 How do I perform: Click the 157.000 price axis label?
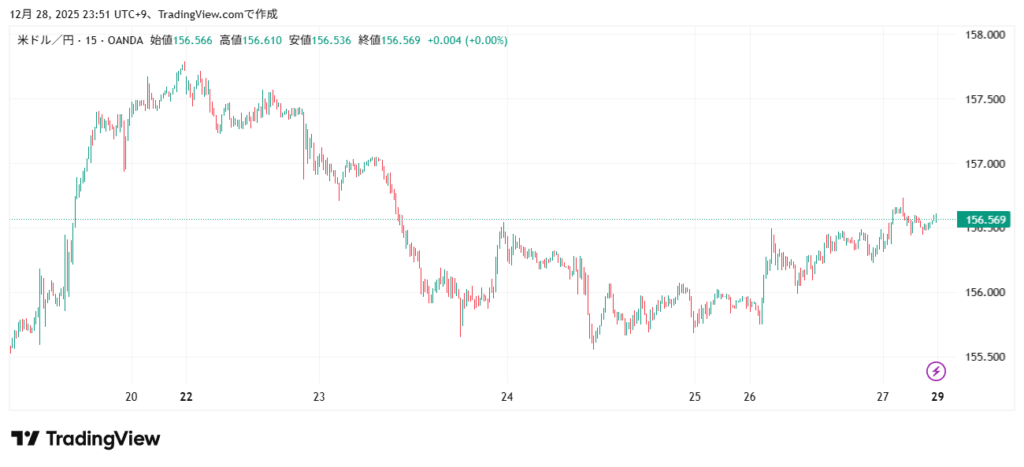[982, 164]
